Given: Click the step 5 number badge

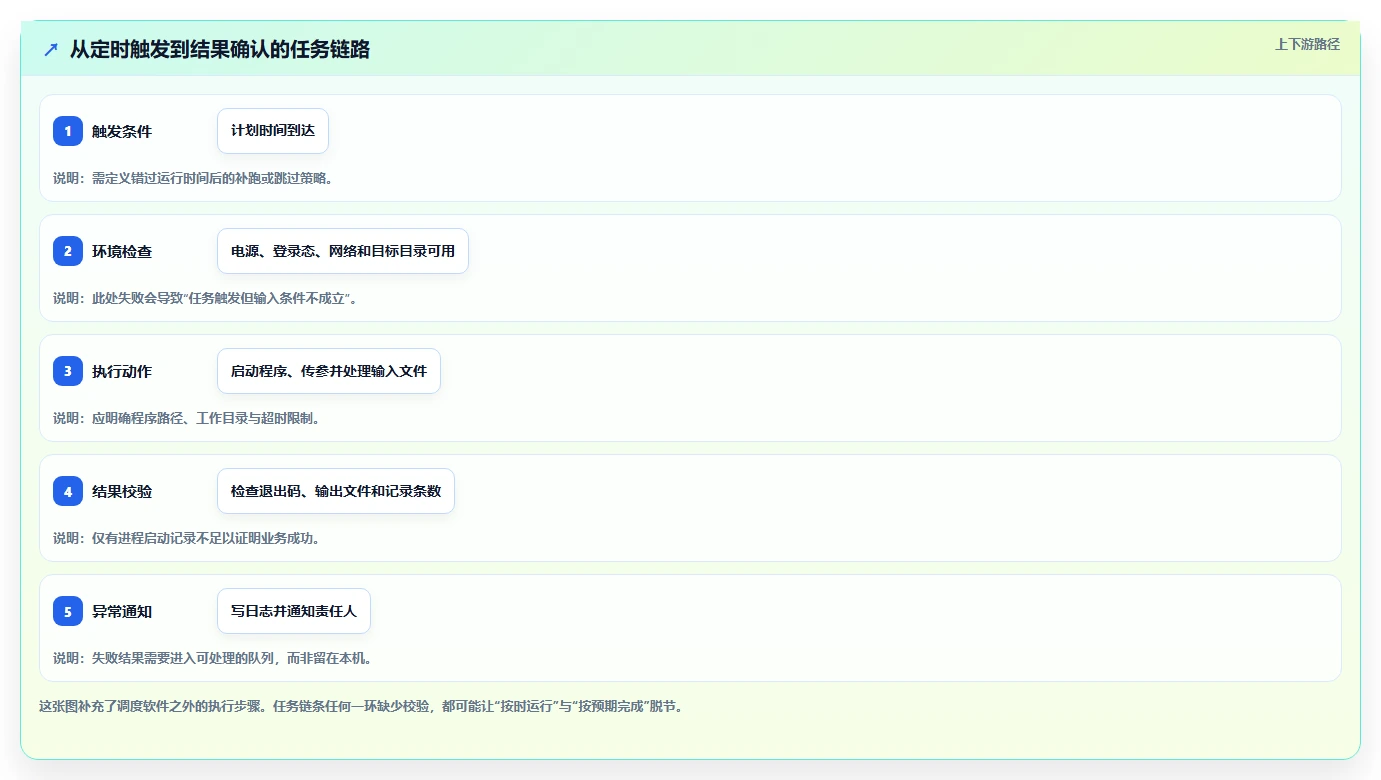Looking at the screenshot, I should (x=68, y=611).
